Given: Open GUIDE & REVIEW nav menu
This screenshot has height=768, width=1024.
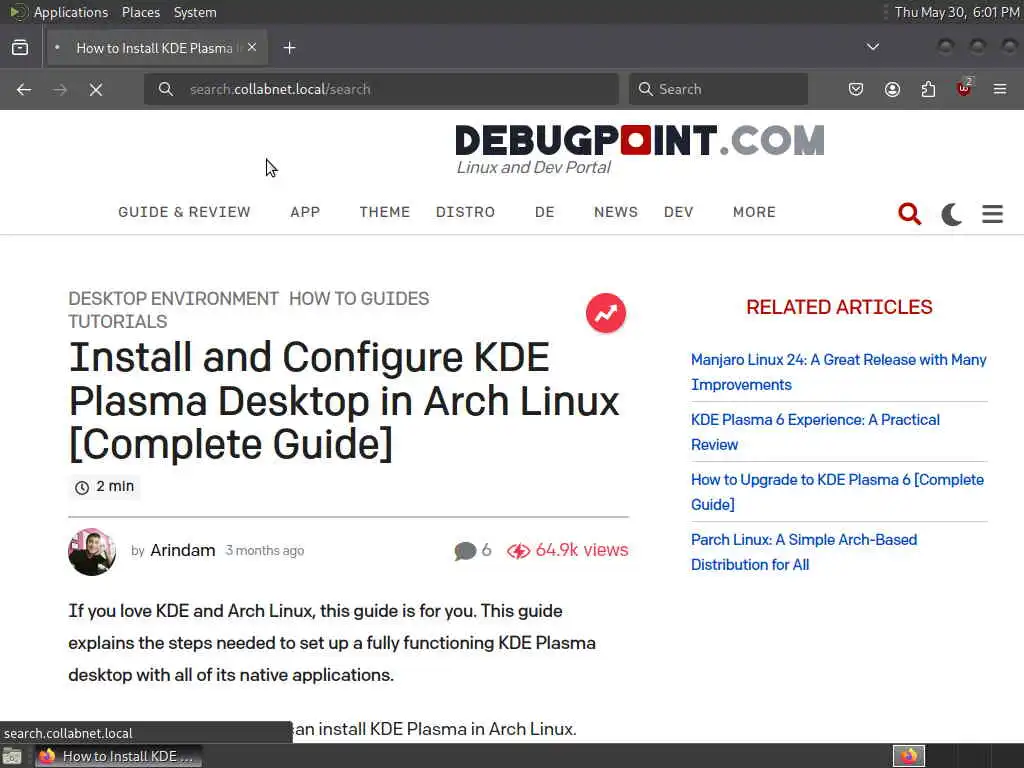Looking at the screenshot, I should [184, 212].
